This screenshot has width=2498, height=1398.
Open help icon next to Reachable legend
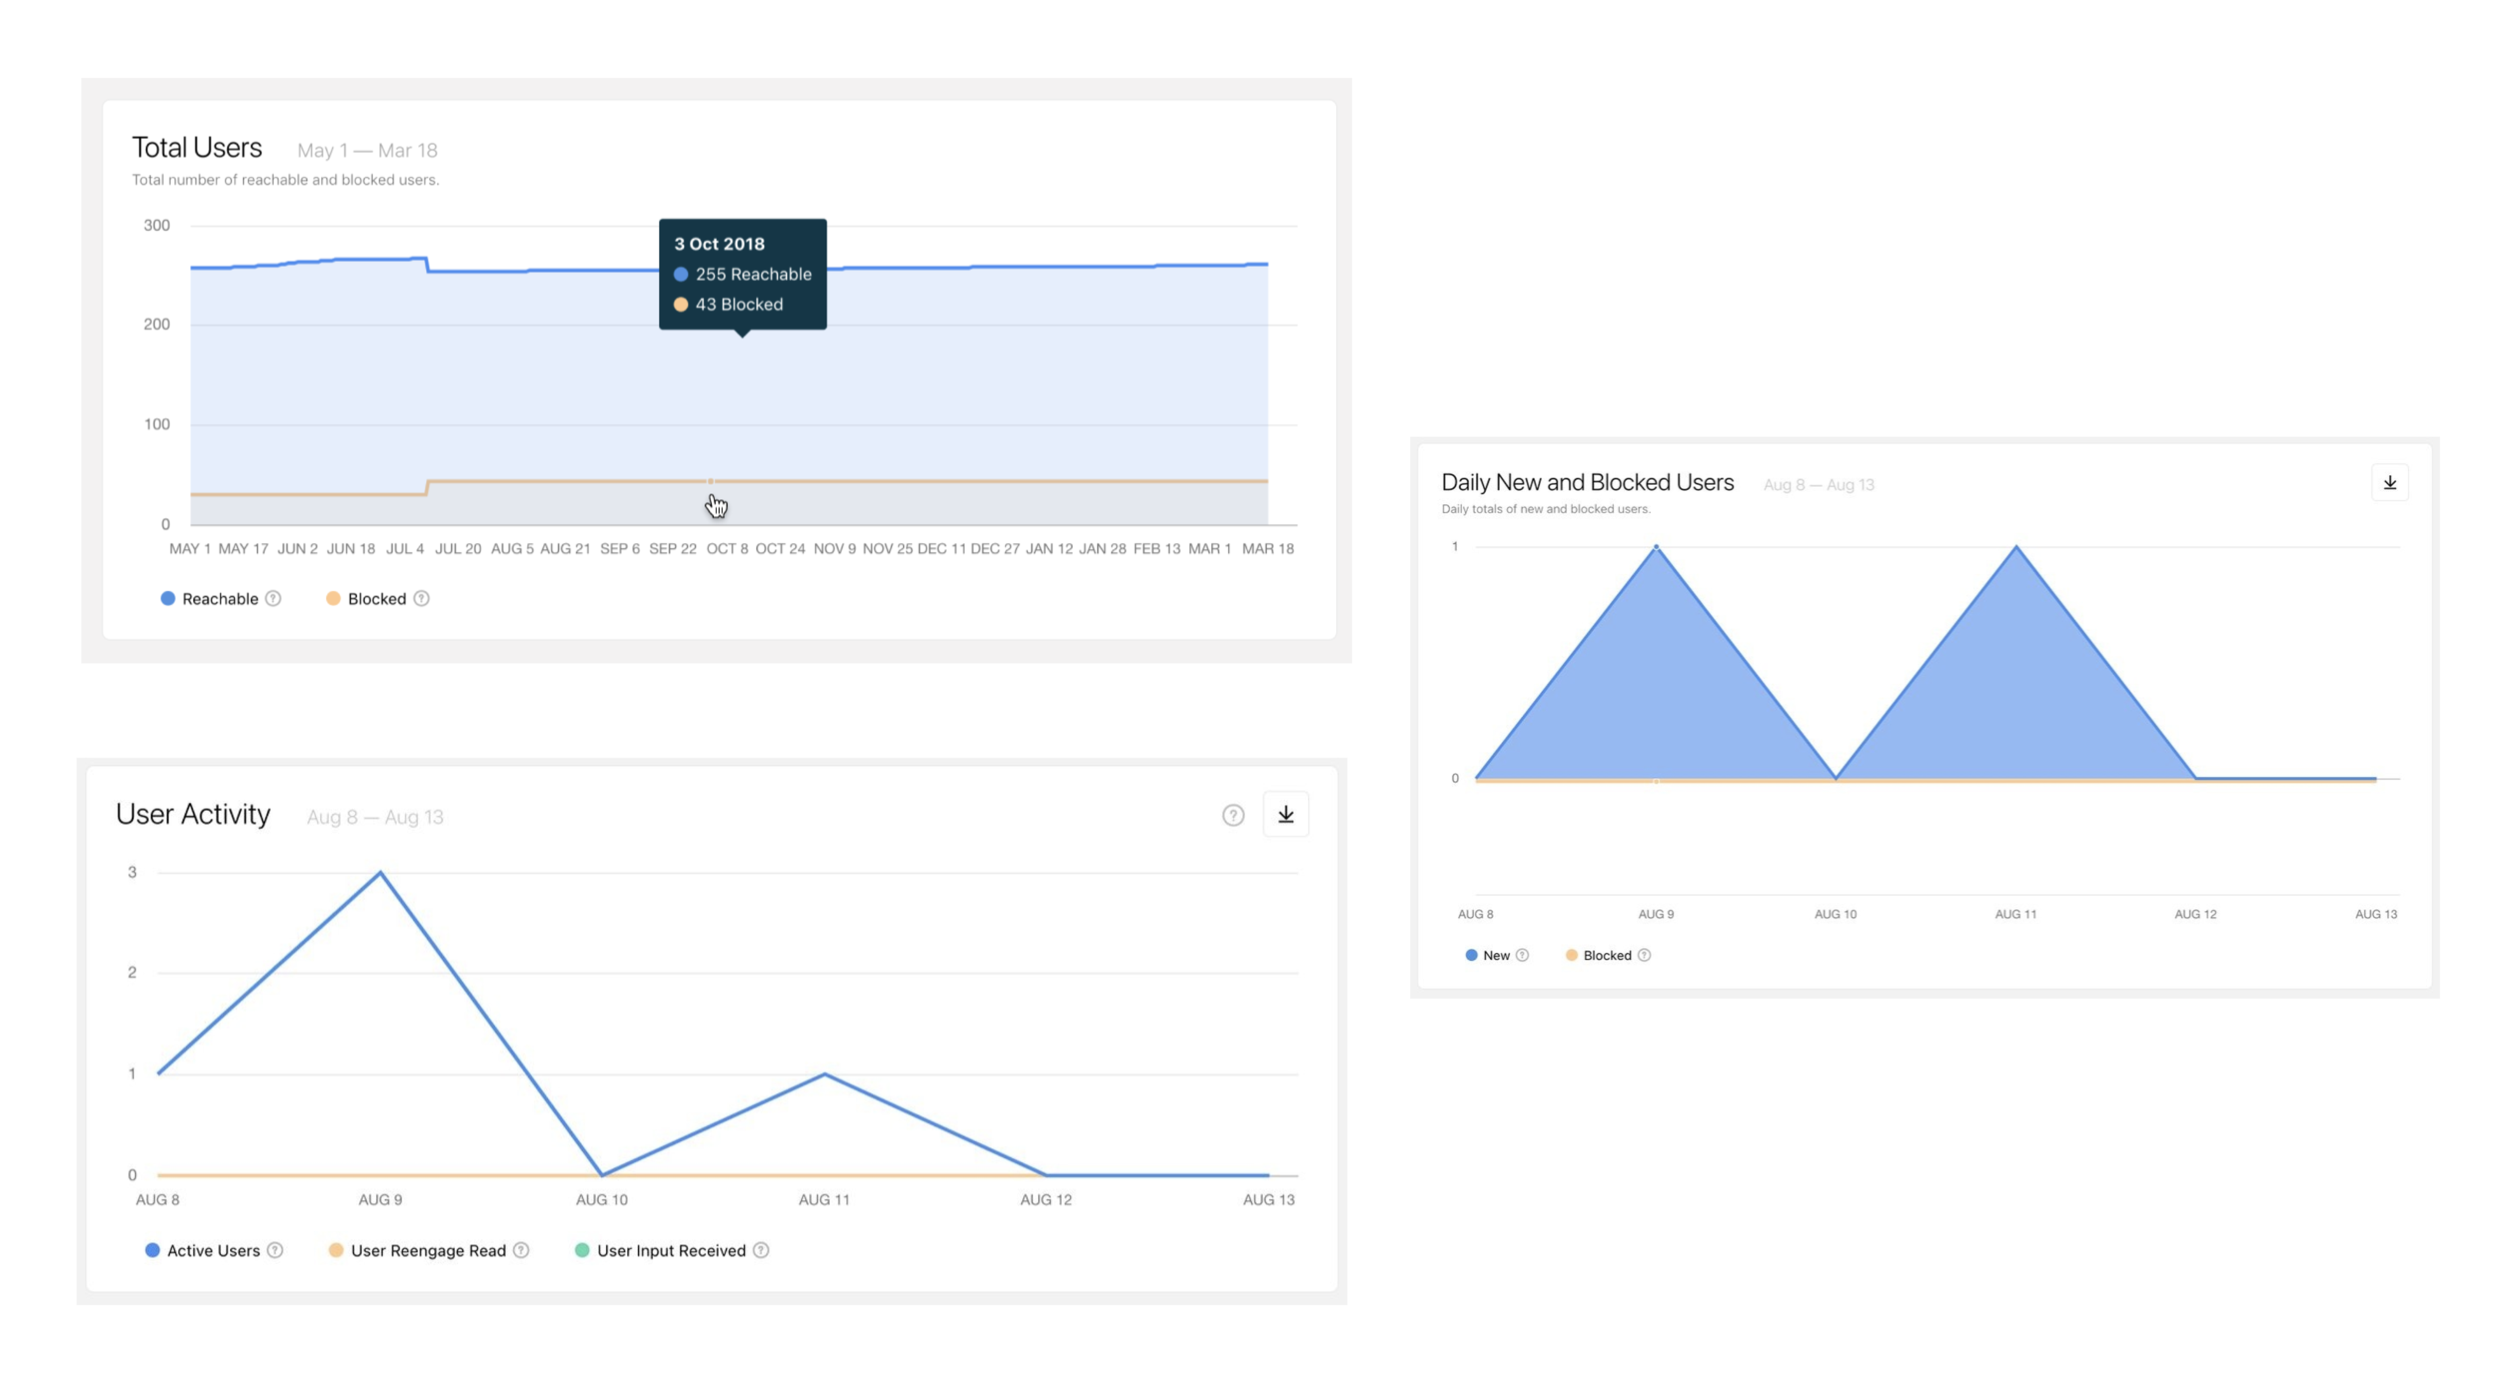[273, 599]
